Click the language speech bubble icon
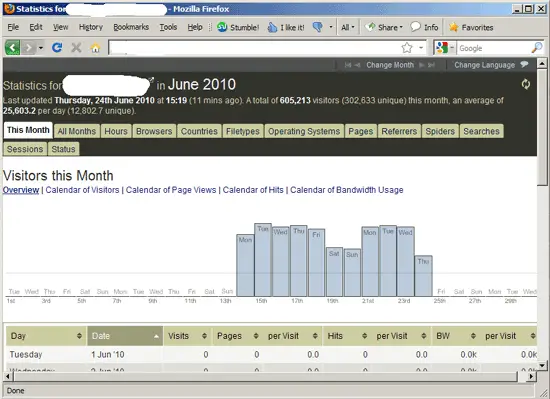Screen dimensions: 550x399 [524, 64]
